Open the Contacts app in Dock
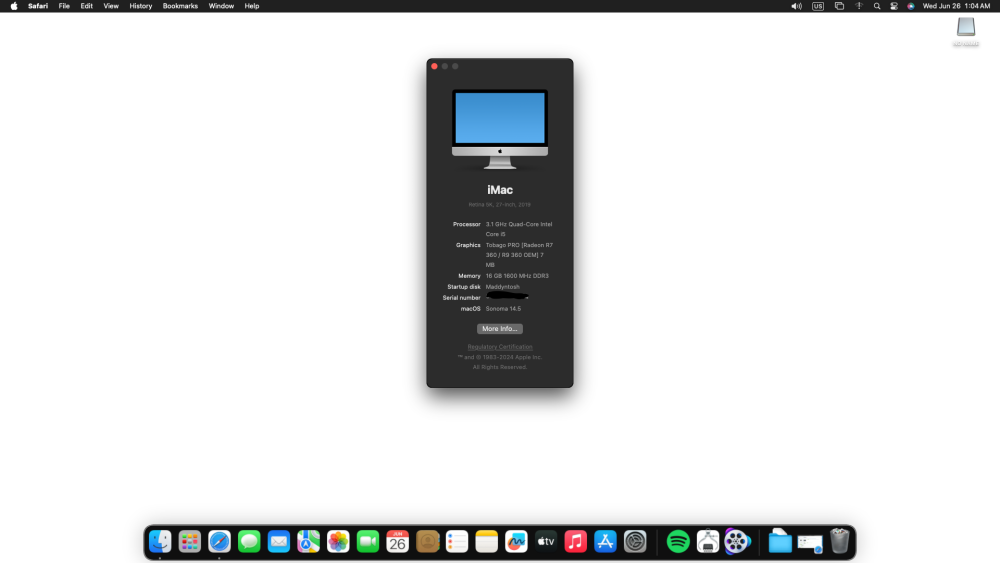1000x563 pixels. tap(427, 542)
